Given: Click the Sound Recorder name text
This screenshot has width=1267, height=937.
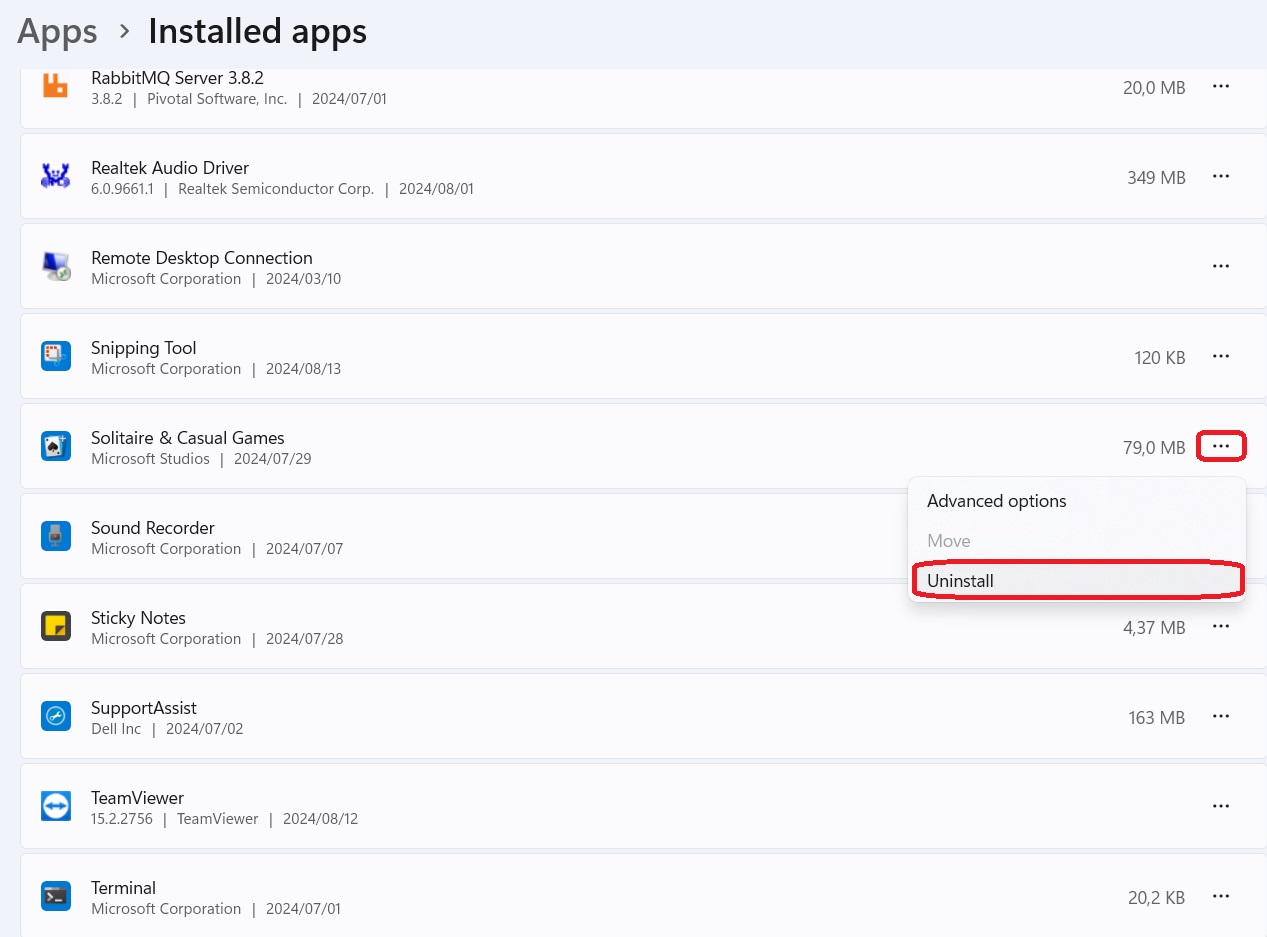Looking at the screenshot, I should [x=153, y=528].
